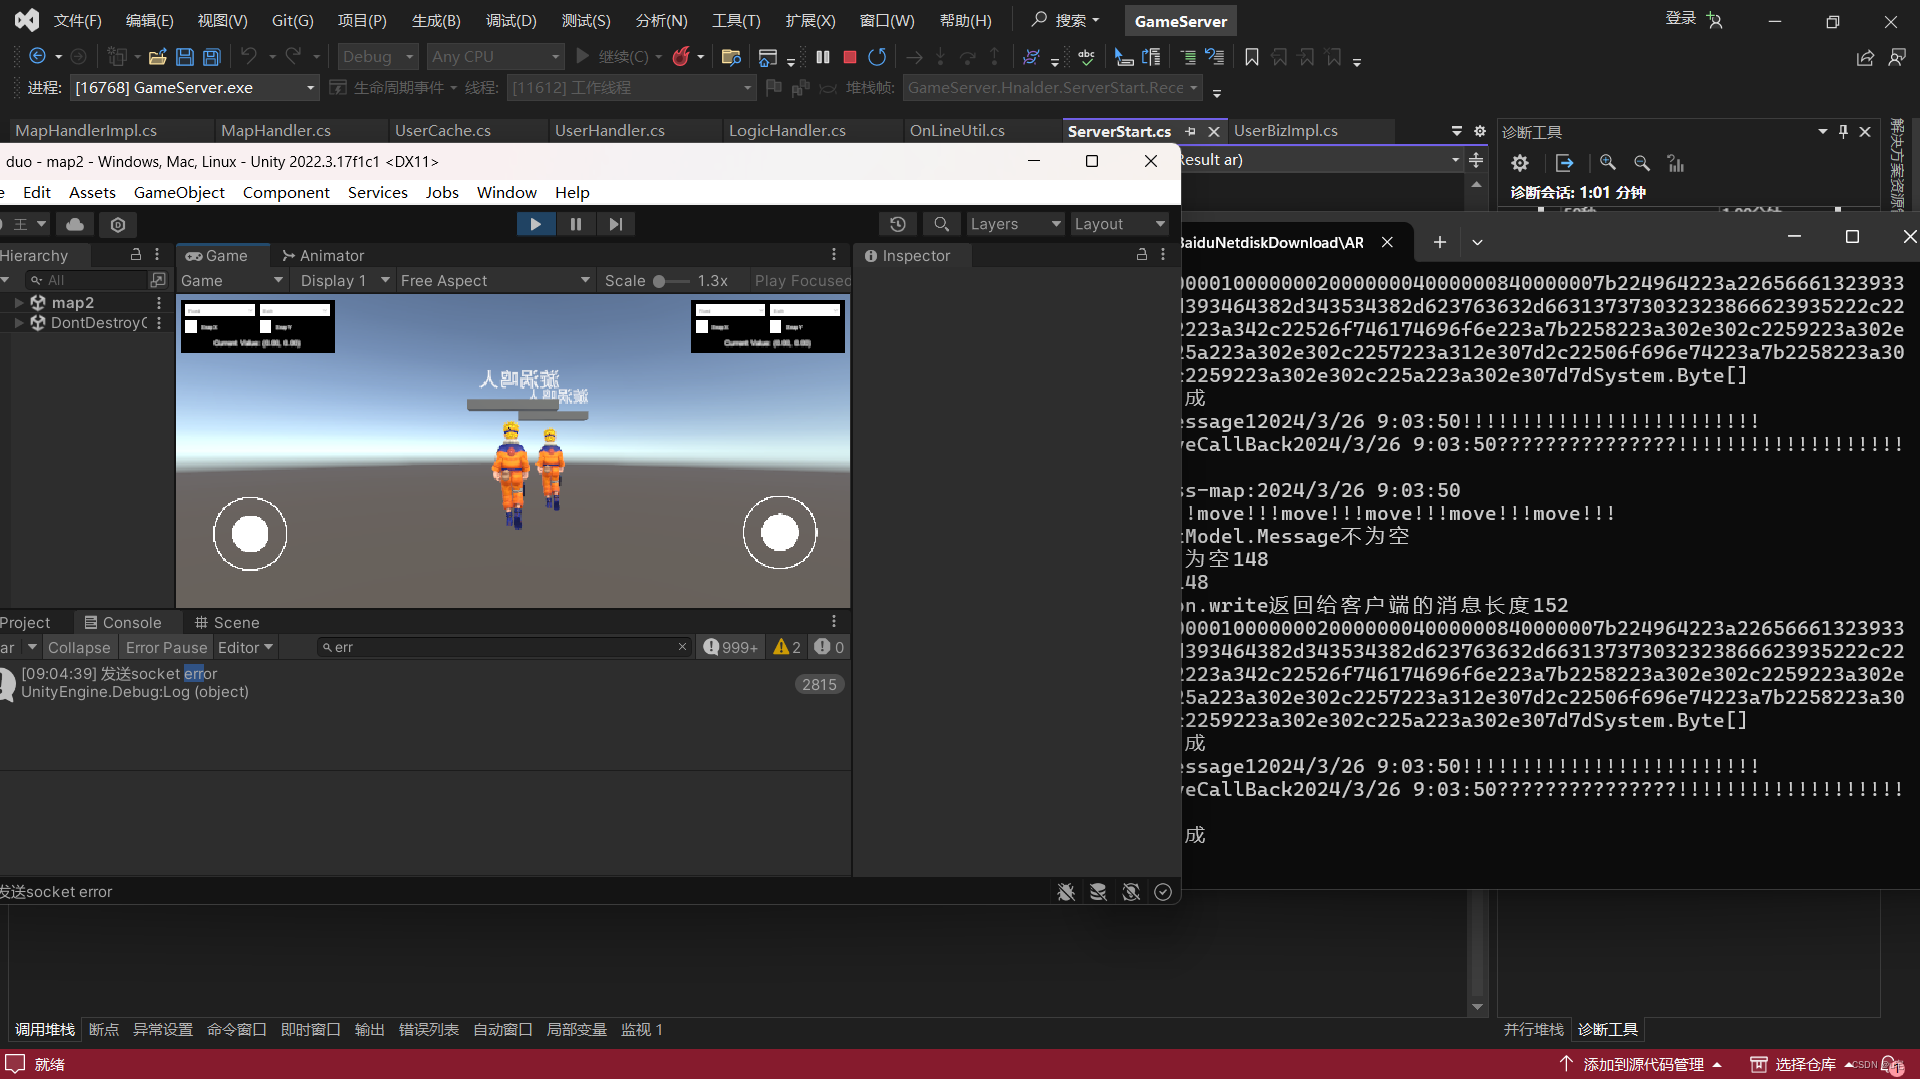The image size is (1920, 1080).
Task: Open the MapHandler.cs tab
Action: [x=276, y=131]
